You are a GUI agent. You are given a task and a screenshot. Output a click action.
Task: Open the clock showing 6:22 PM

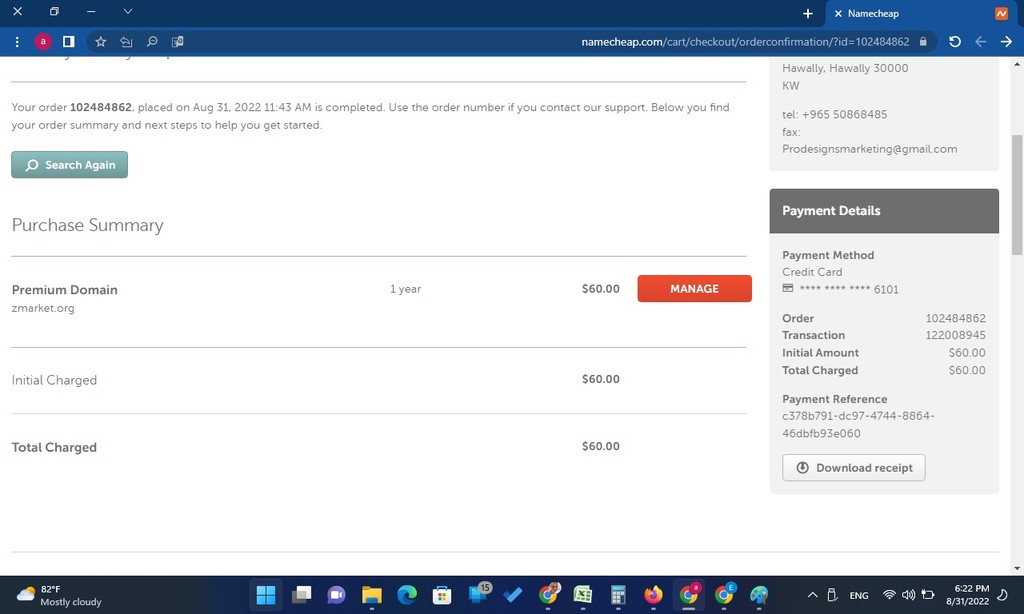(968, 595)
